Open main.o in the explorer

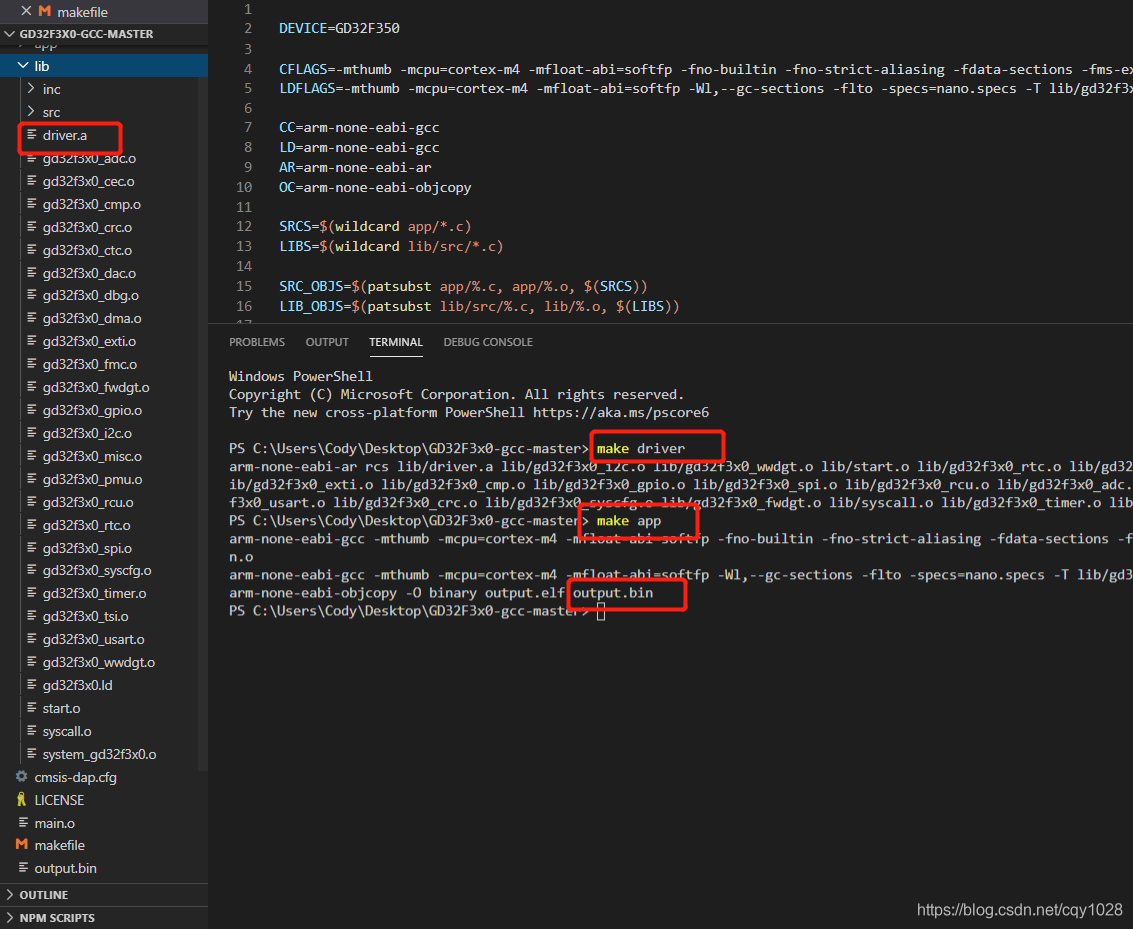(55, 823)
